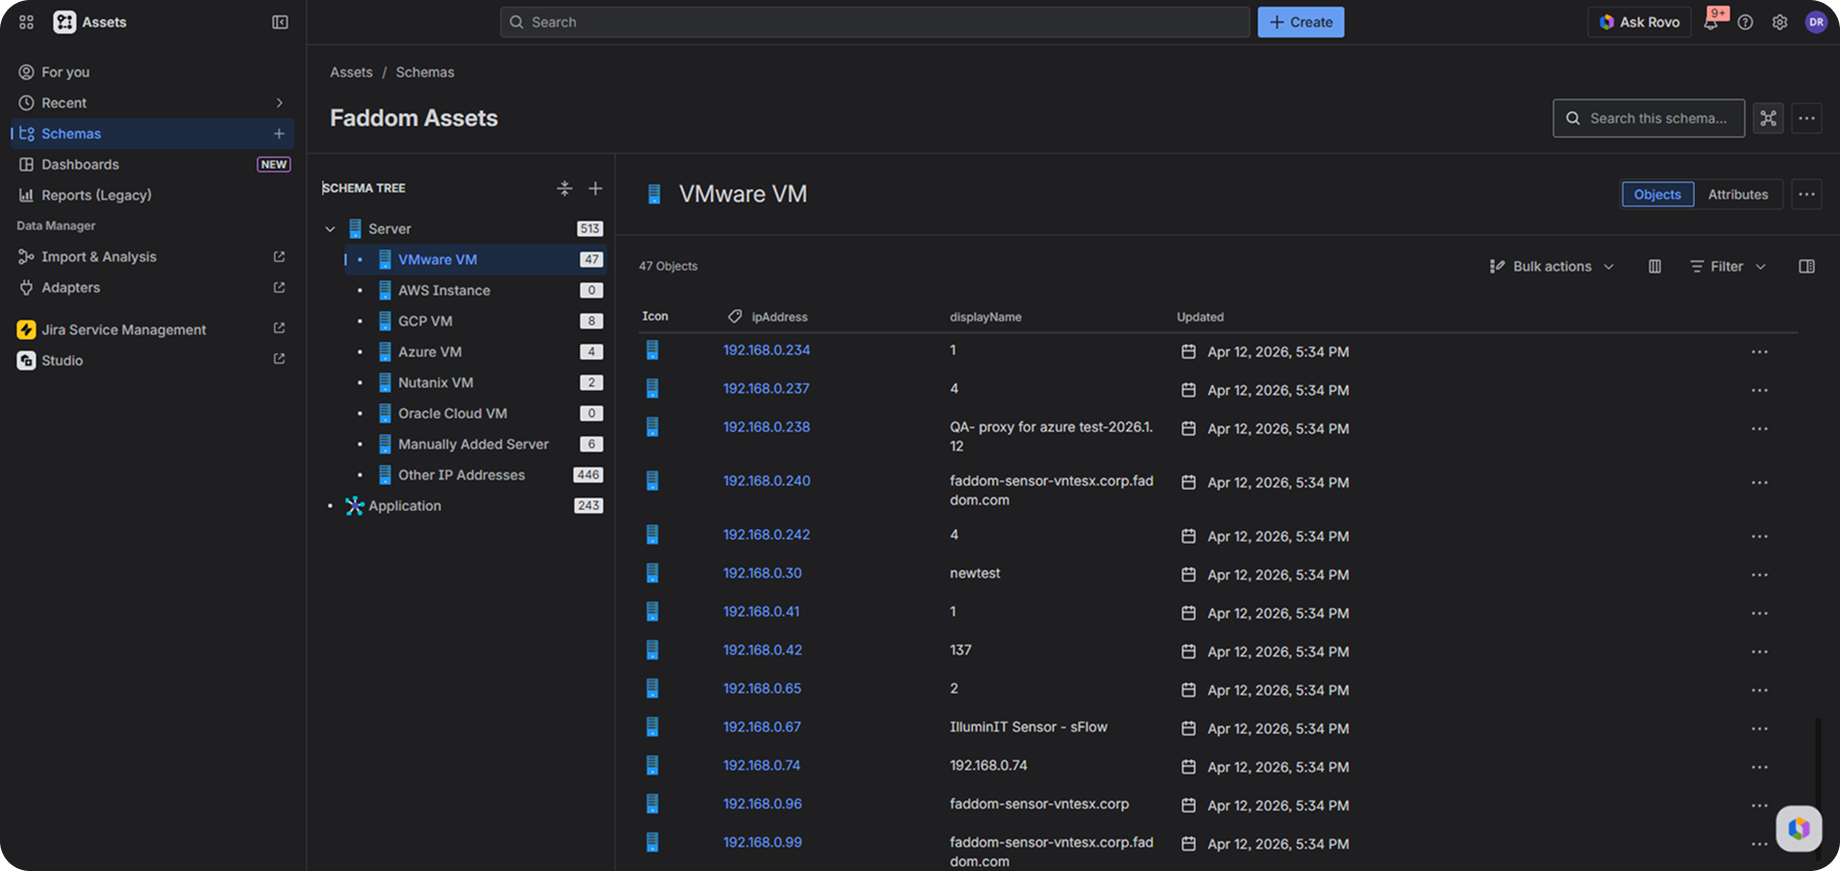Collapse all schema tree nodes icon
Image resolution: width=1840 pixels, height=871 pixels.
click(x=564, y=188)
